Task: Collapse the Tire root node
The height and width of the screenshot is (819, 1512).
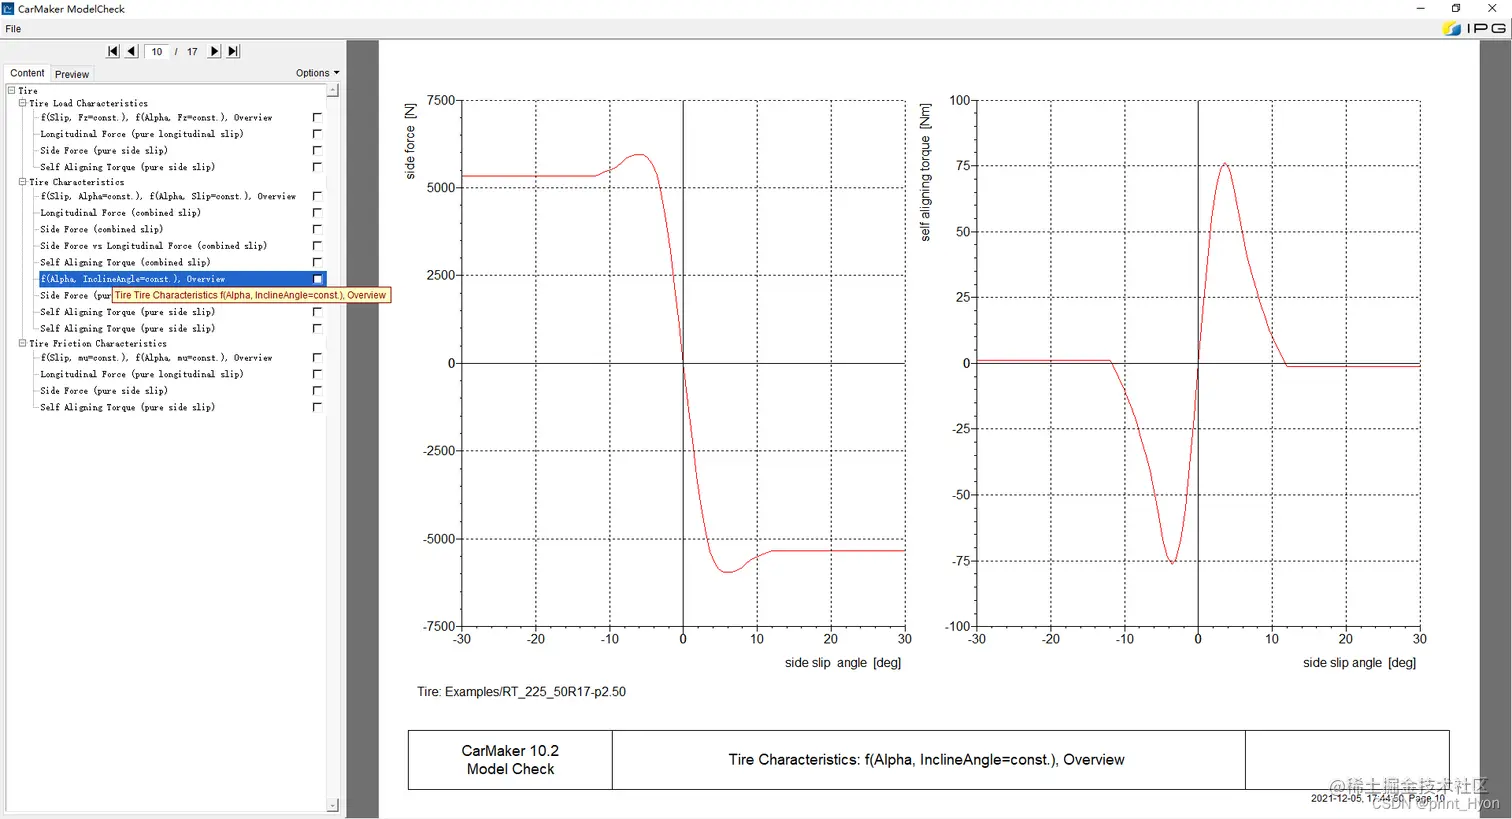Action: pyautogui.click(x=11, y=90)
